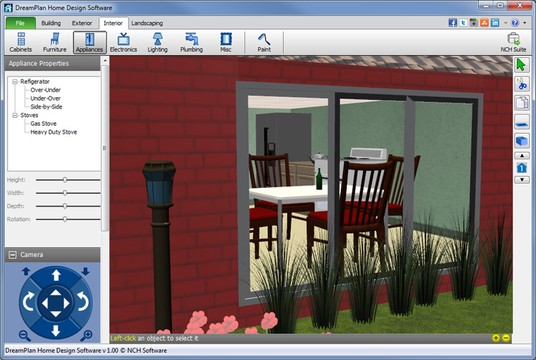Click center camera pan pad
536x360 pixels.
click(x=55, y=303)
